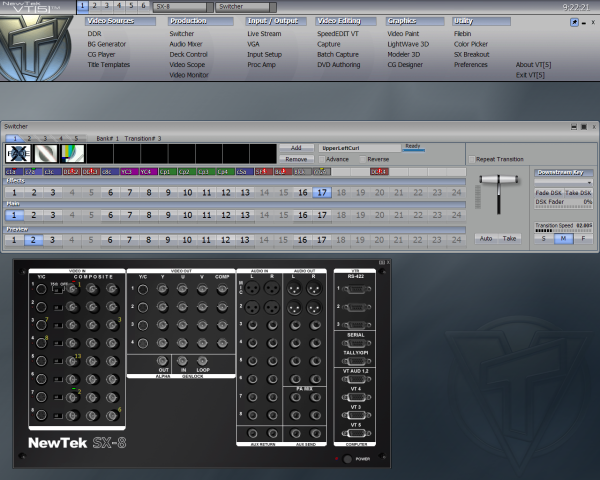Viewport: 600px width, 480px height.
Task: Click the UpperLeftCurl transition name field
Action: (360, 148)
